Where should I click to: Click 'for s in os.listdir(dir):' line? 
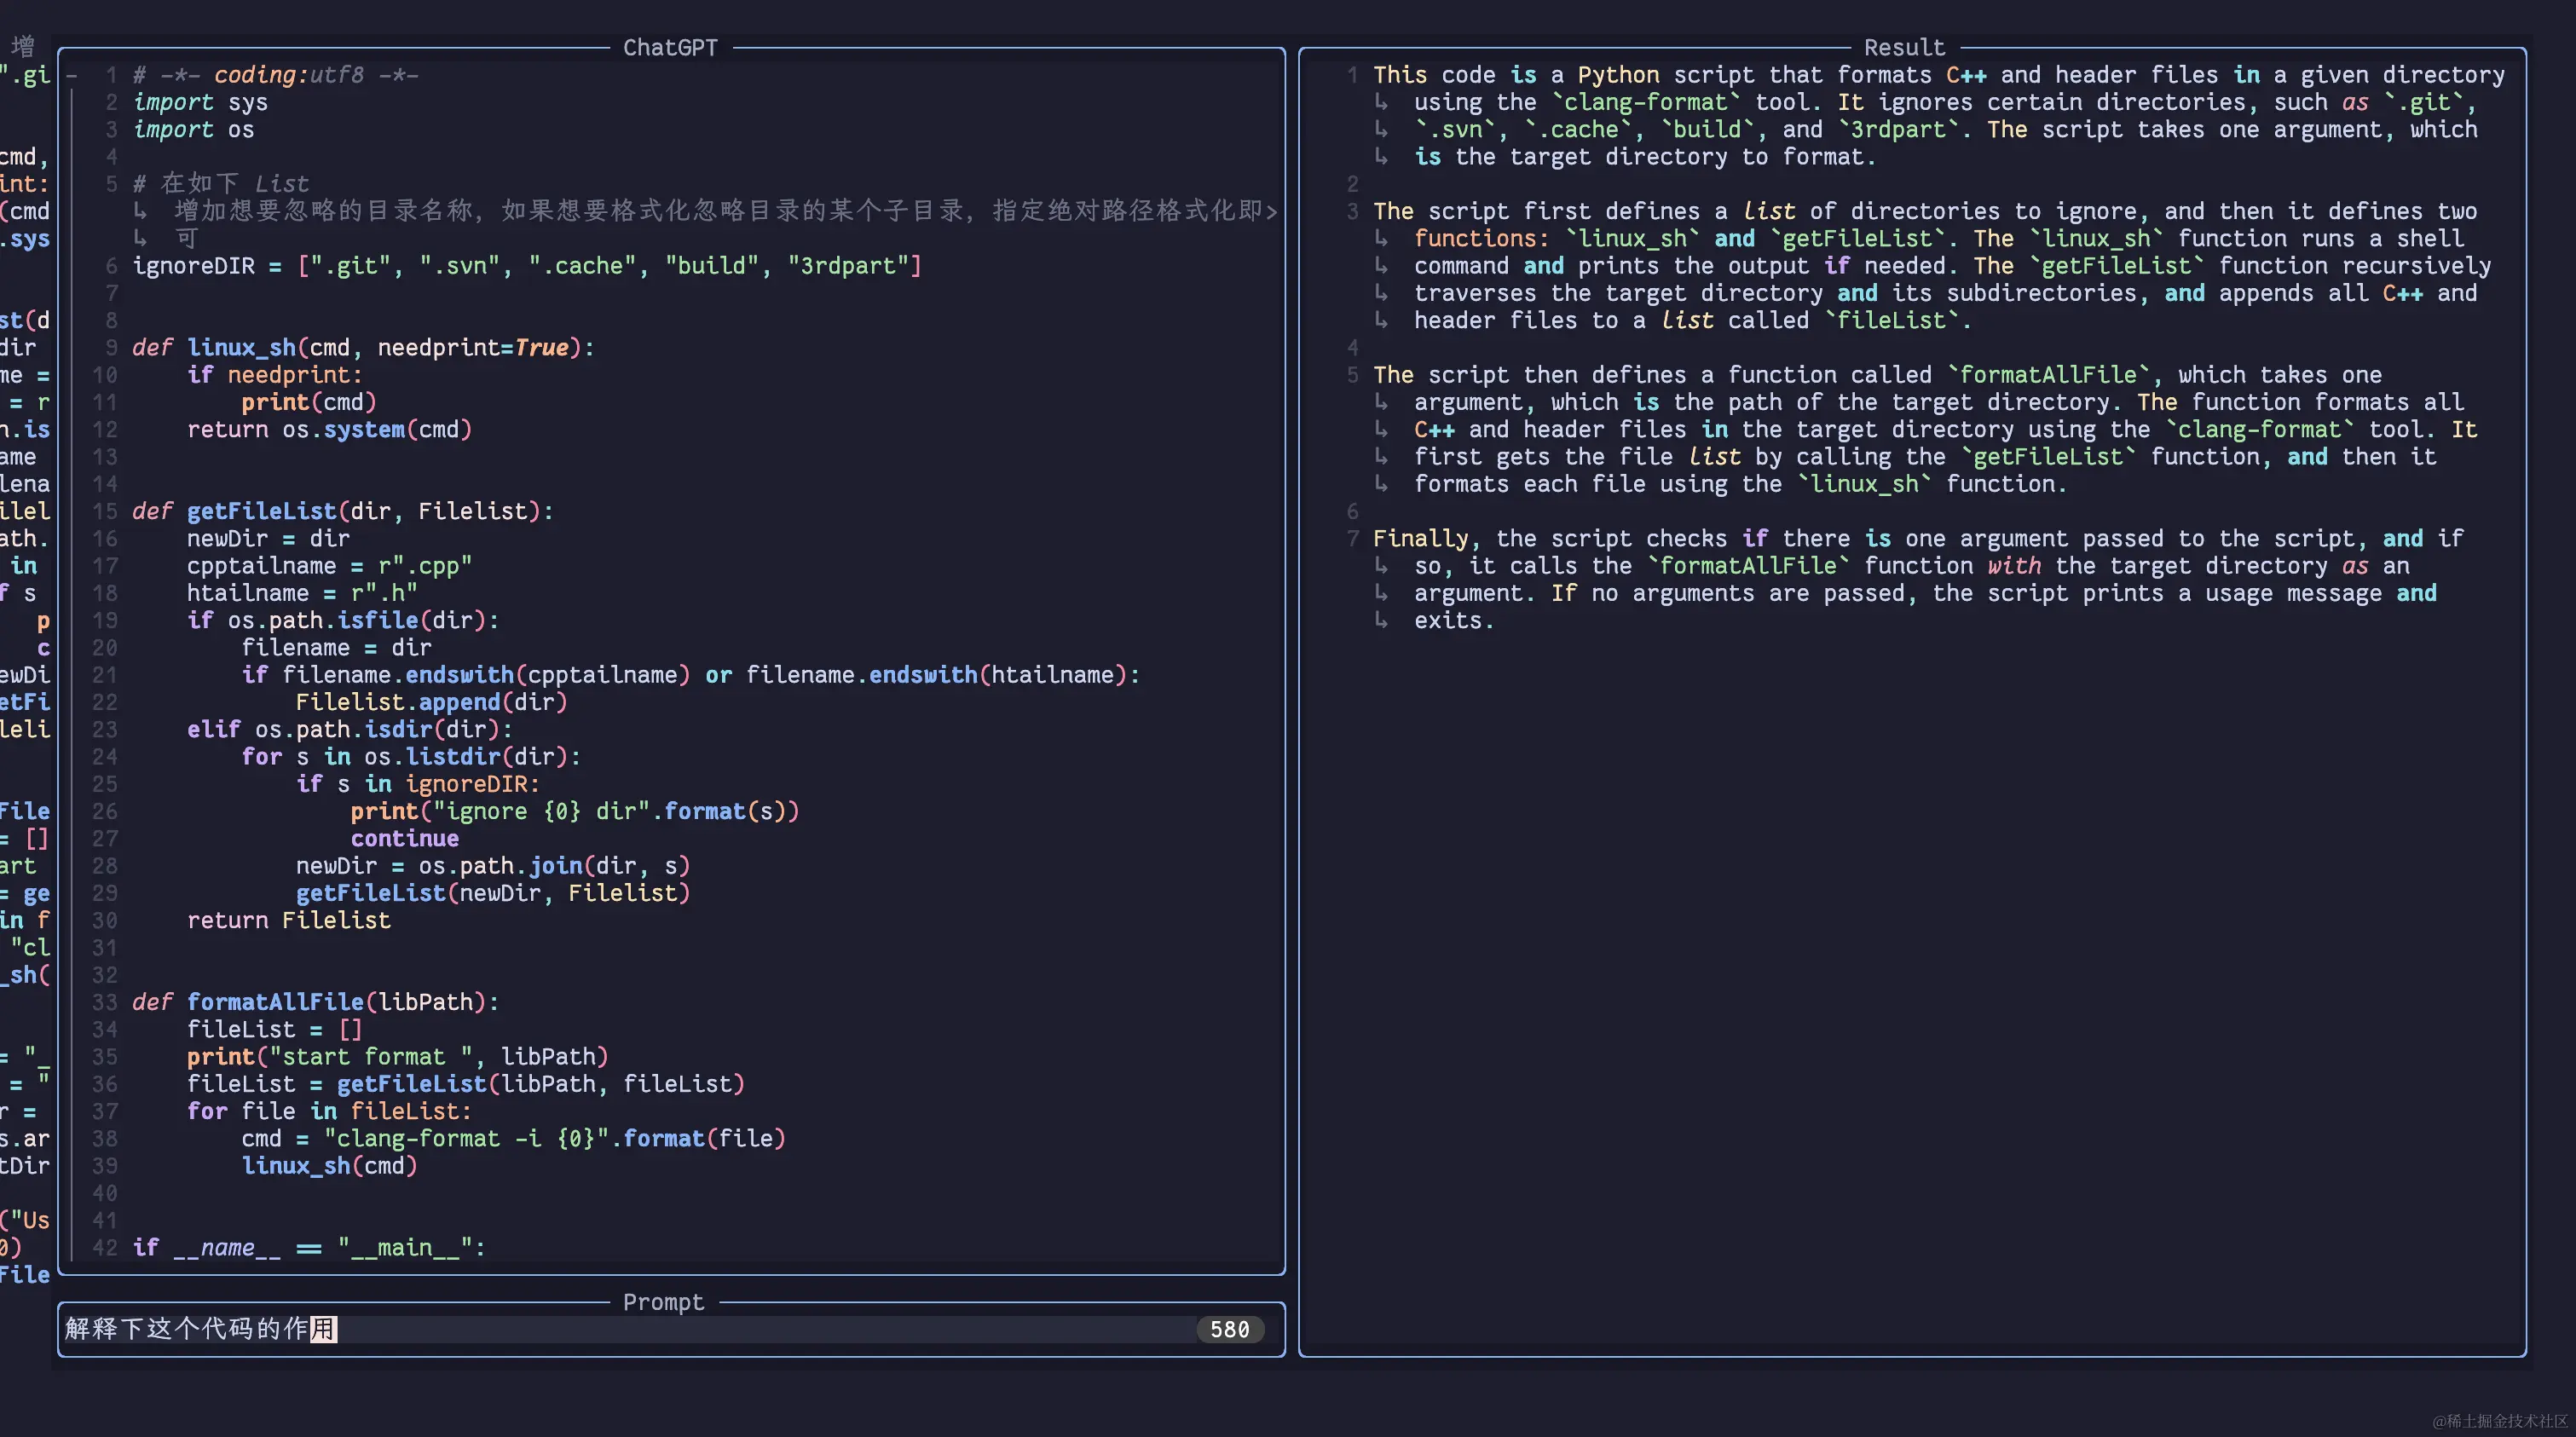point(411,756)
